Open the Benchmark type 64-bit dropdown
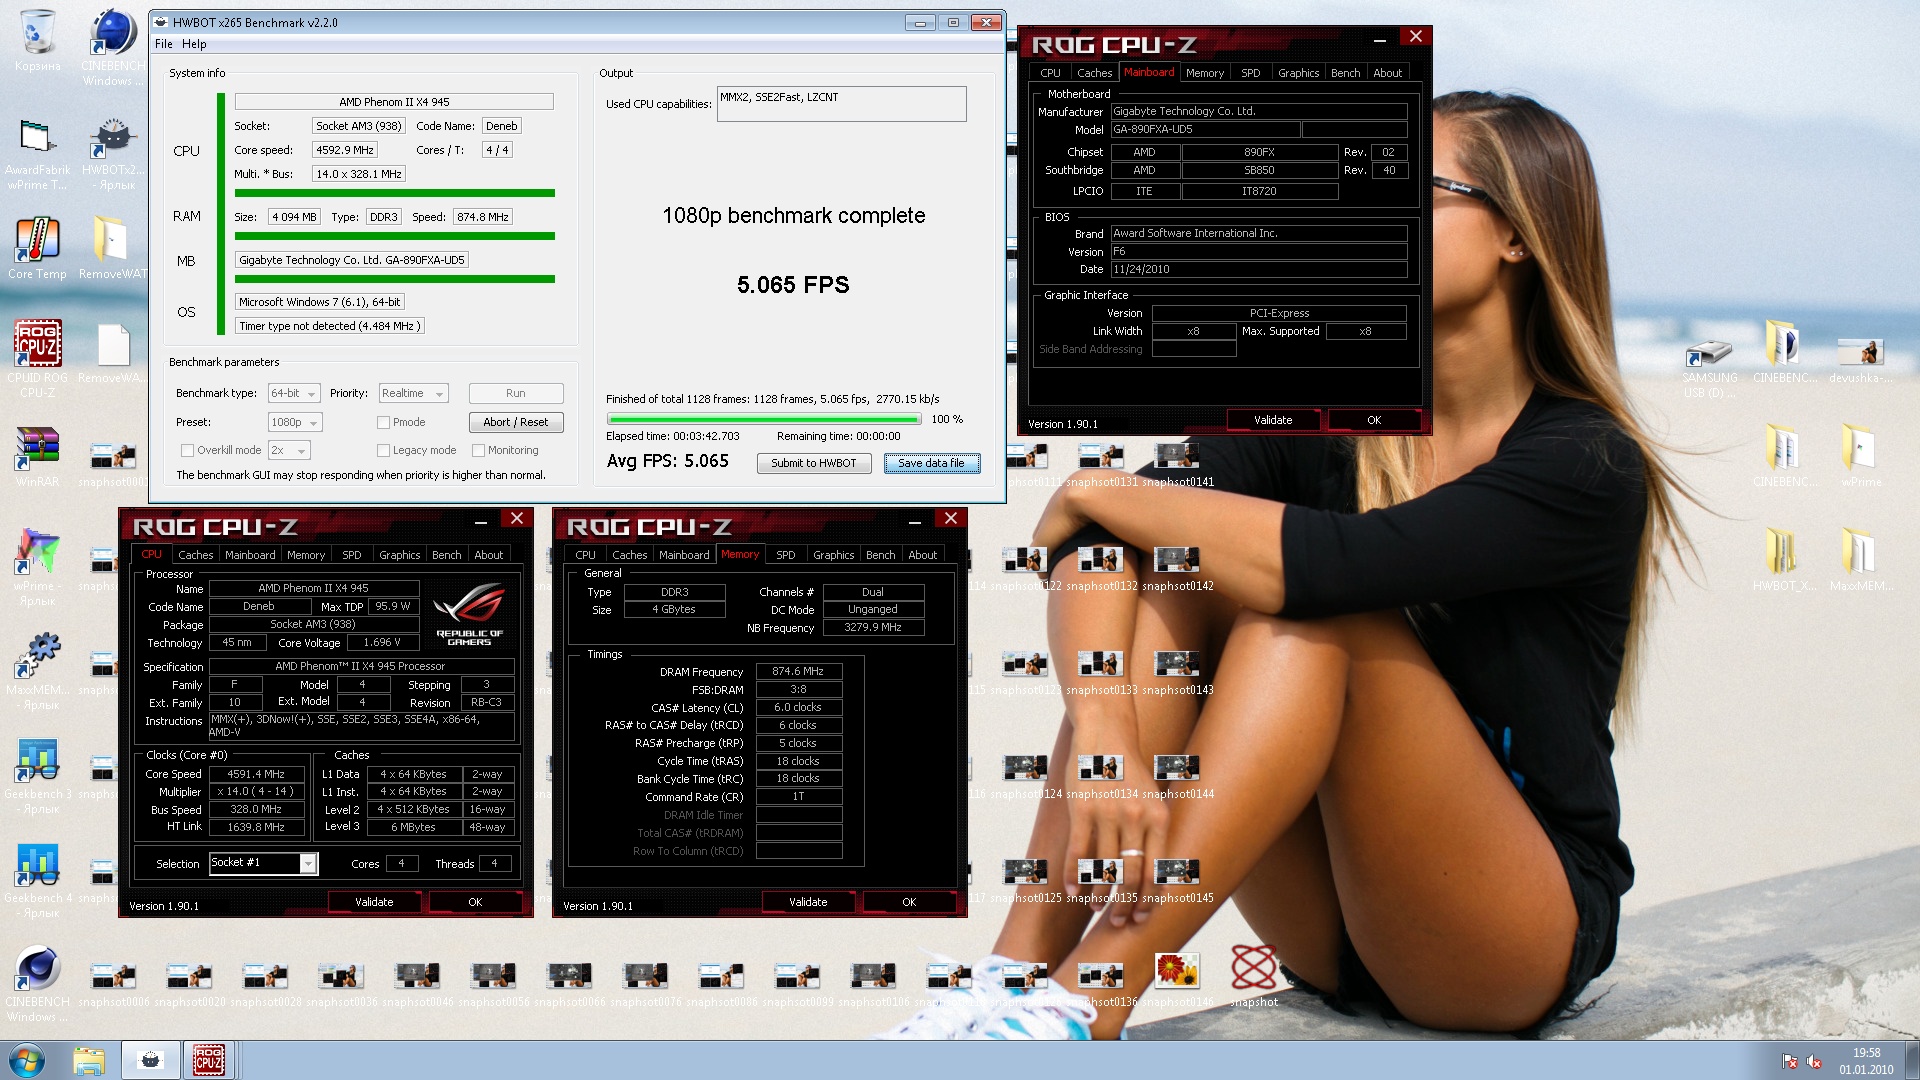 (294, 394)
